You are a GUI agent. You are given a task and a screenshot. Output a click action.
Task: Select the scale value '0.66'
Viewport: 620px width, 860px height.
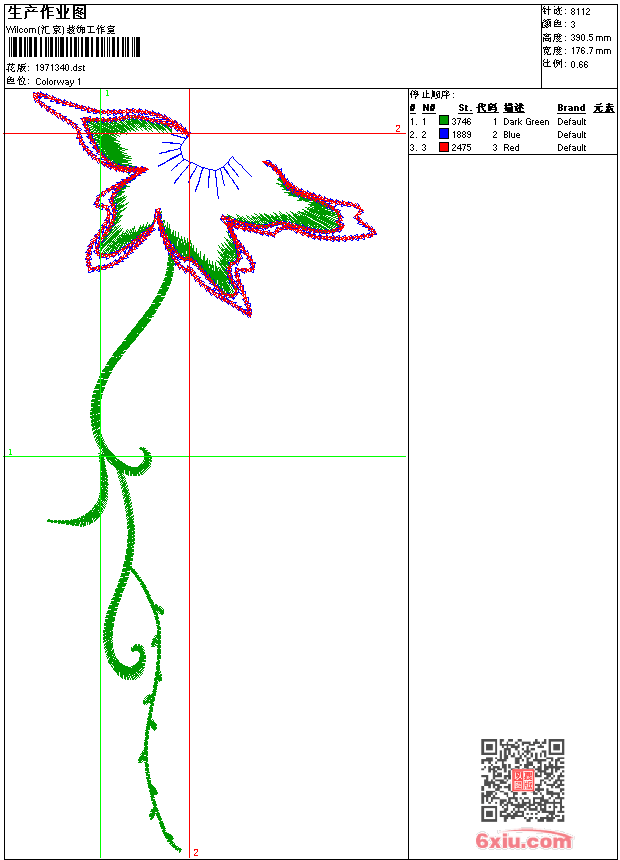pos(579,64)
